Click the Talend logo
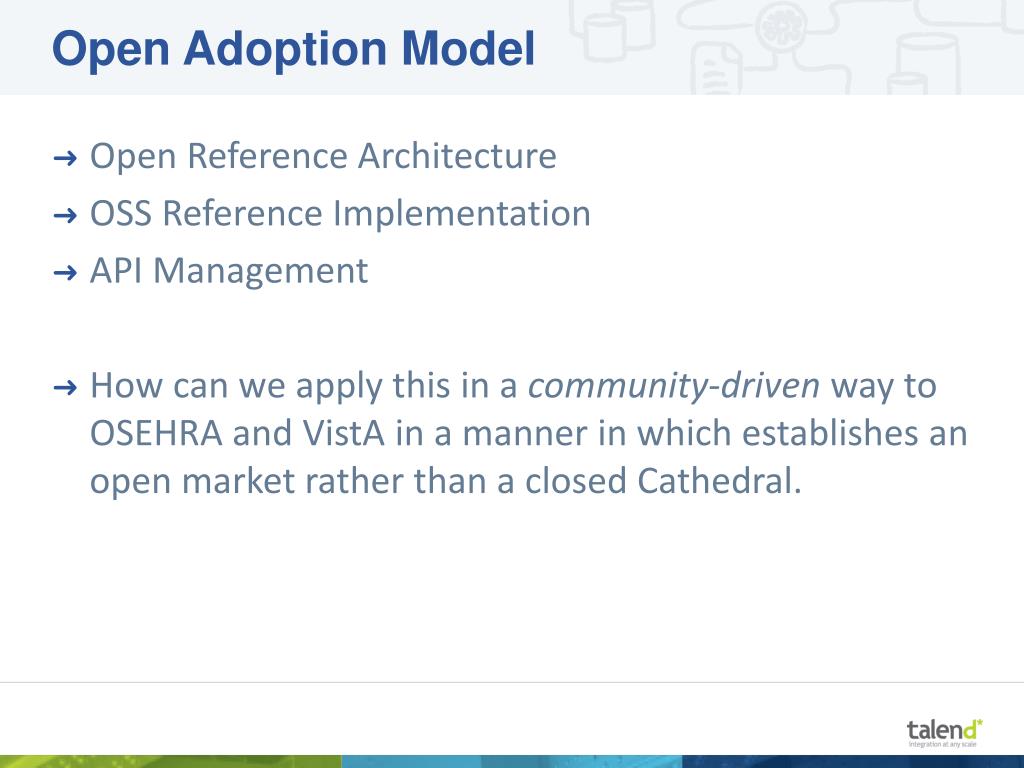This screenshot has width=1024, height=768. 944,733
